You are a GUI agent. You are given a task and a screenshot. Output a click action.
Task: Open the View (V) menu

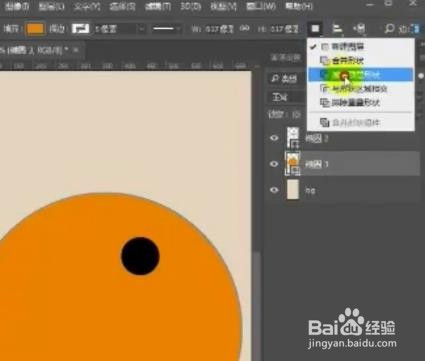pos(224,6)
